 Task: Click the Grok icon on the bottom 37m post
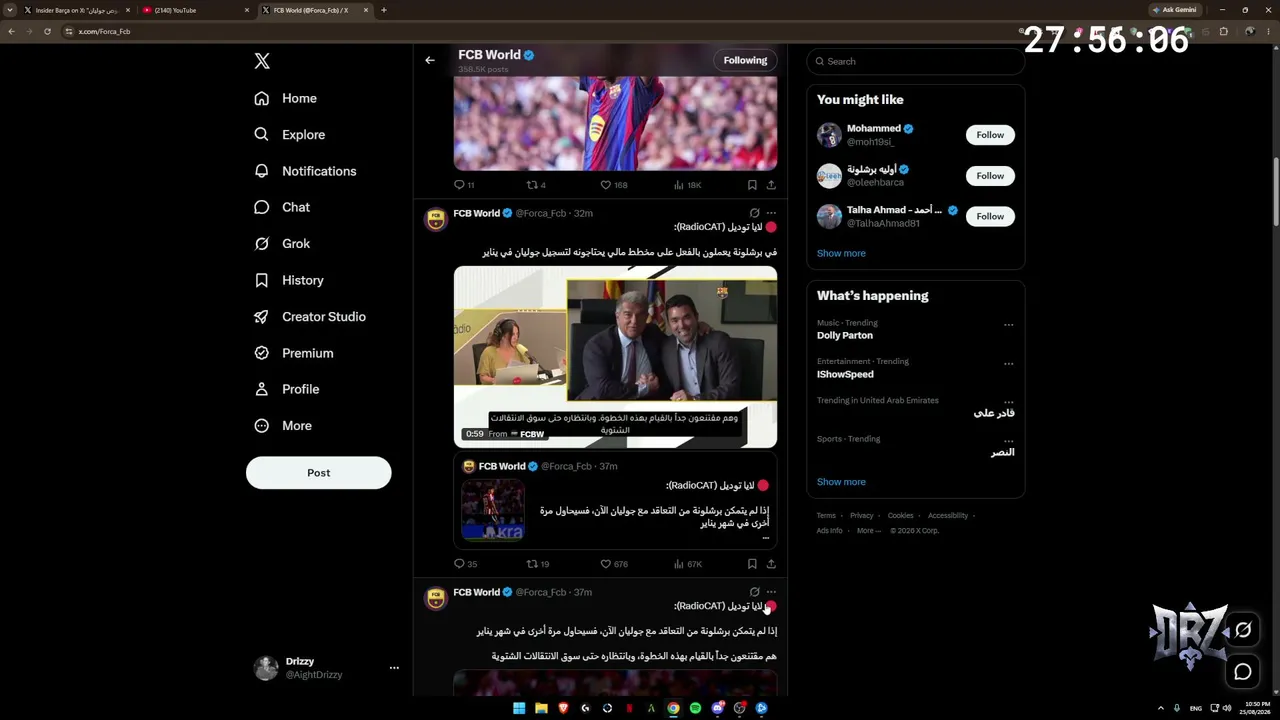[755, 592]
